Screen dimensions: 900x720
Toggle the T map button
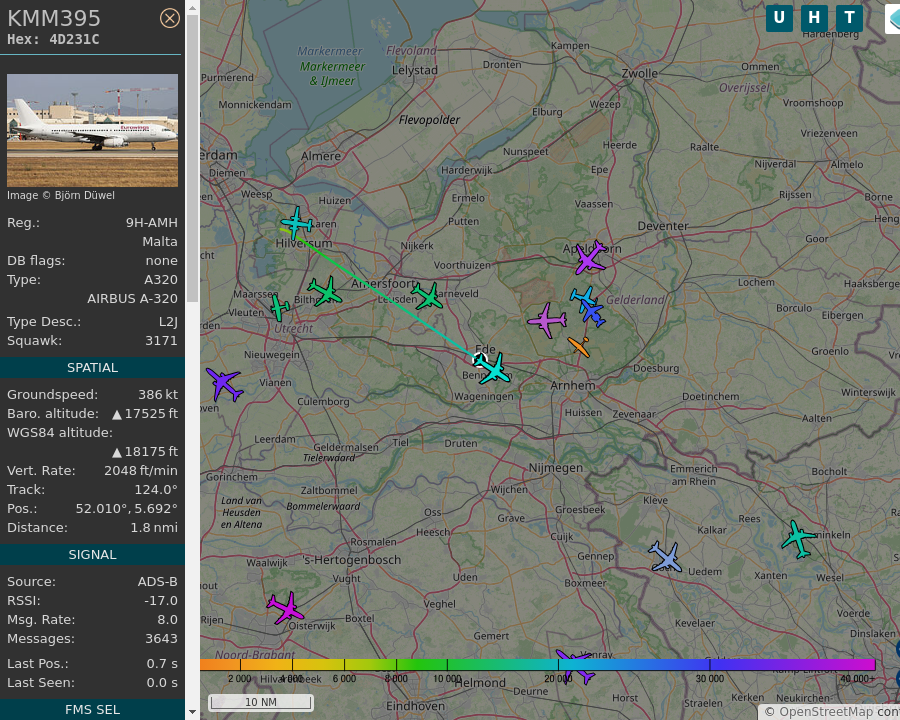click(849, 18)
